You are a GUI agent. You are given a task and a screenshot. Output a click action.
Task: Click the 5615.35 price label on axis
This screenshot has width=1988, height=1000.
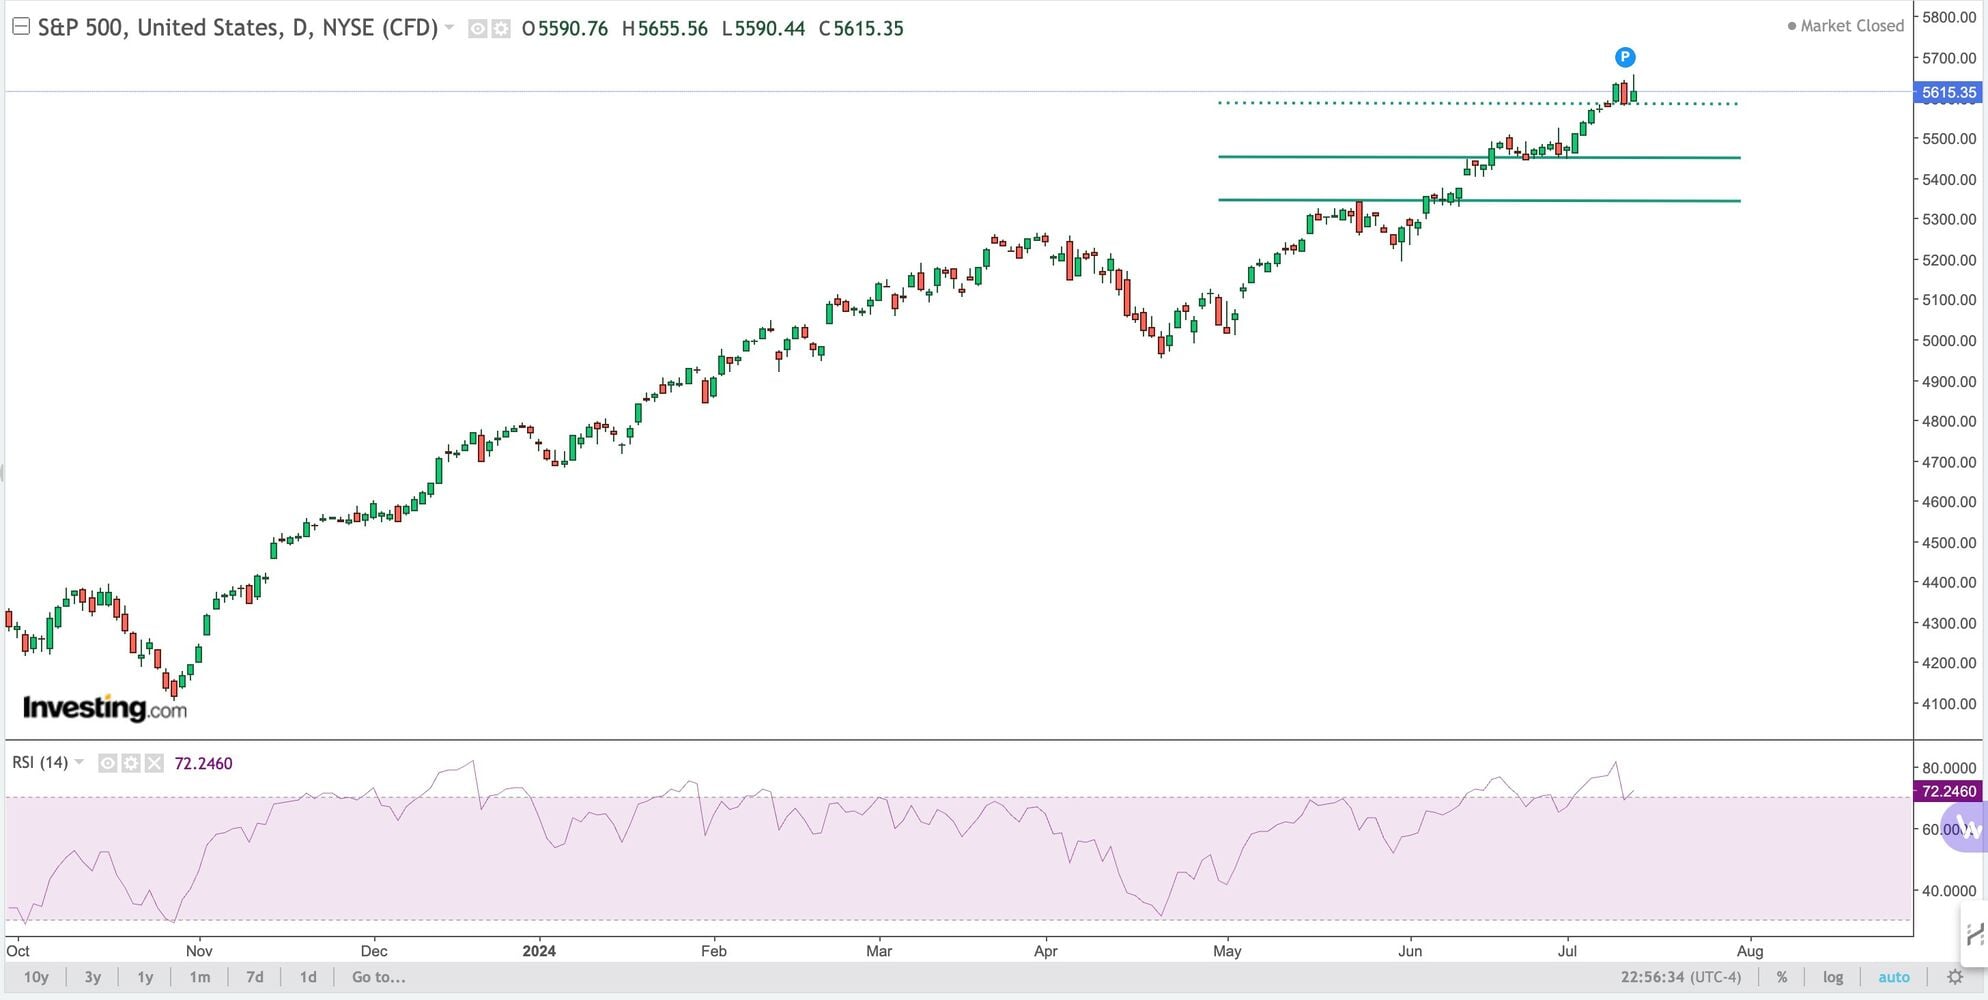1948,92
